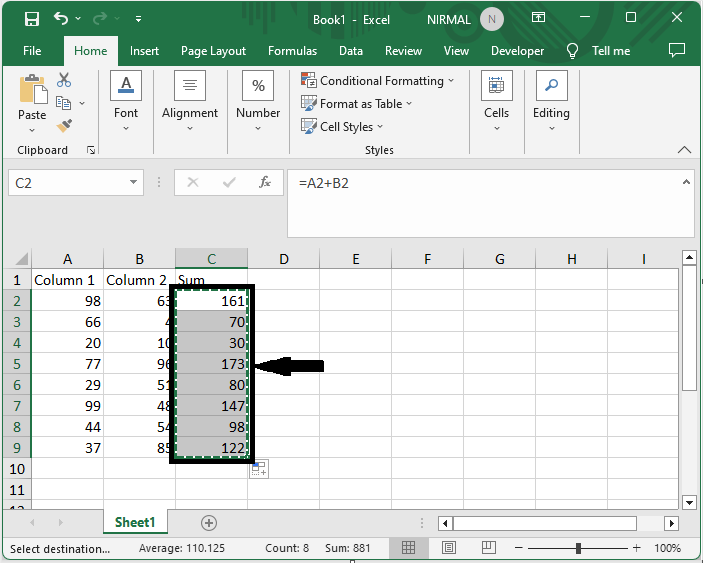Click the Name Box showing C2

[x=67, y=183]
